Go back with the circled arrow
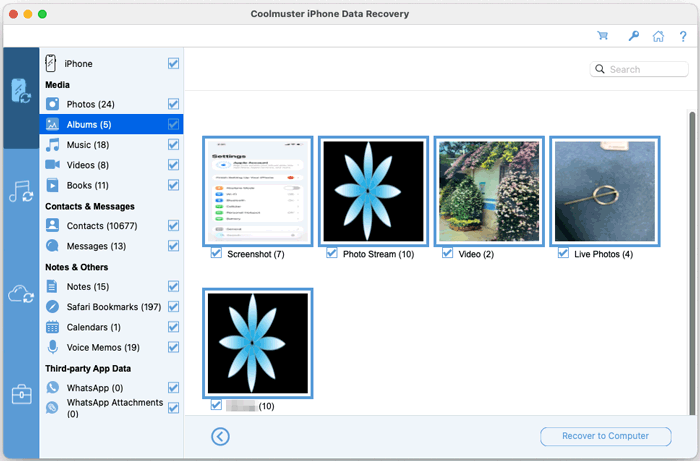The height and width of the screenshot is (461, 700). pos(220,436)
